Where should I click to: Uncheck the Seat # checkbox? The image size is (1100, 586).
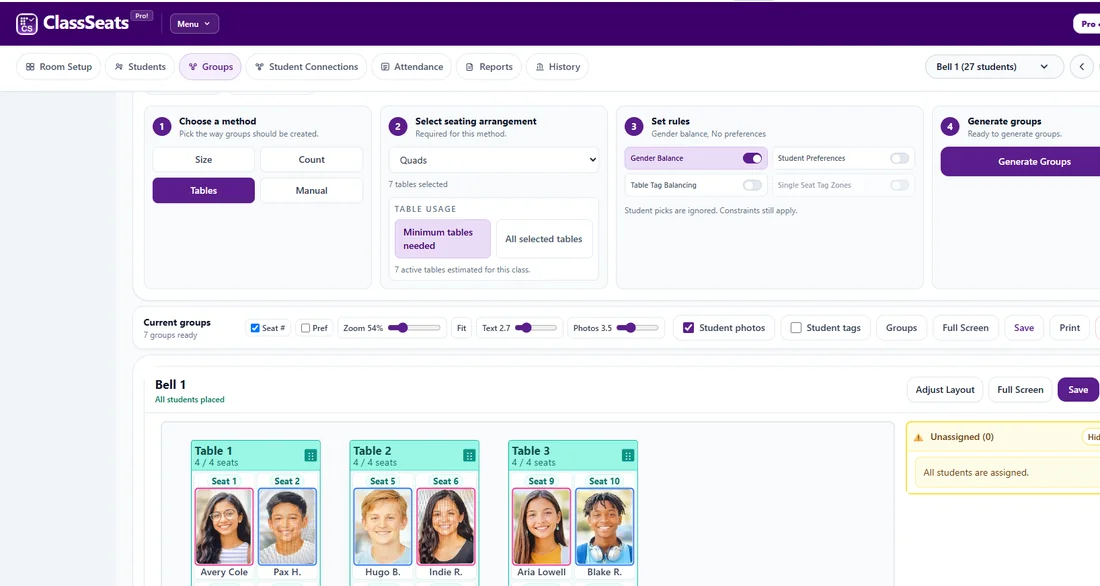tap(255, 328)
